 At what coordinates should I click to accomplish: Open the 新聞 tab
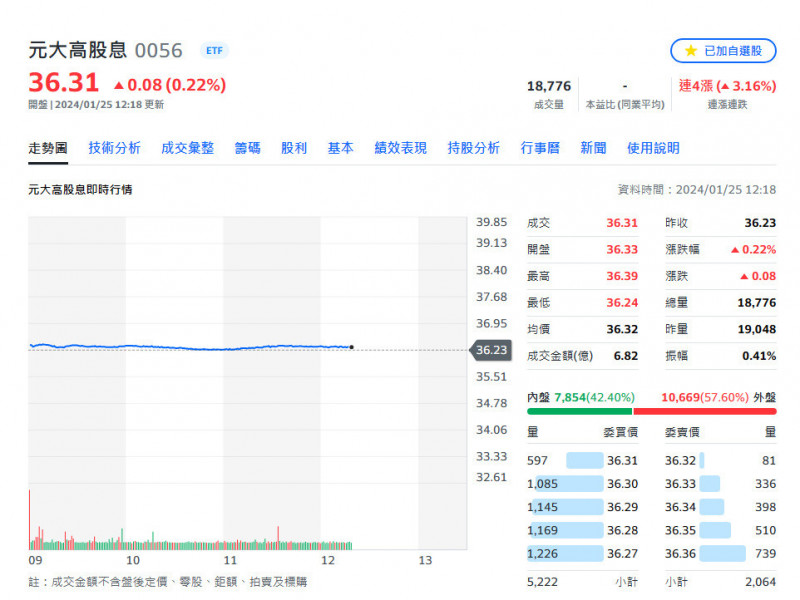point(593,148)
